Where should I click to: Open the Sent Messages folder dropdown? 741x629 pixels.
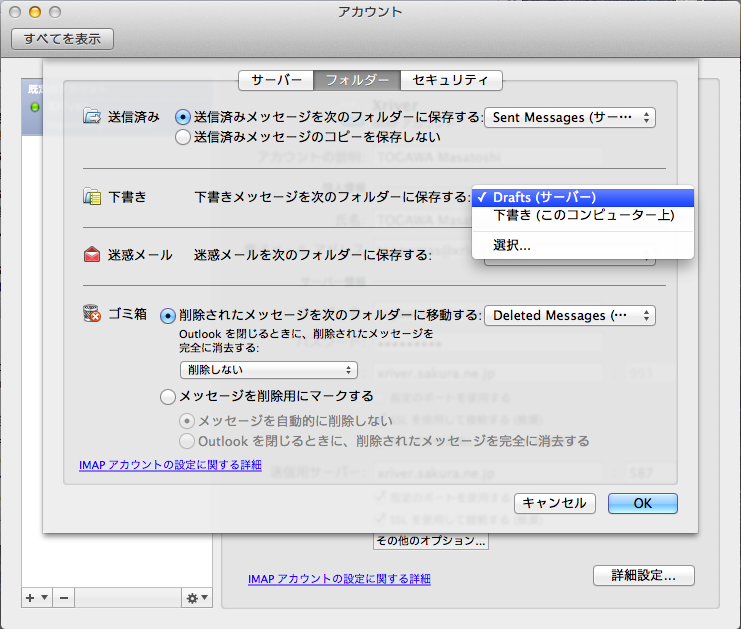(569, 117)
